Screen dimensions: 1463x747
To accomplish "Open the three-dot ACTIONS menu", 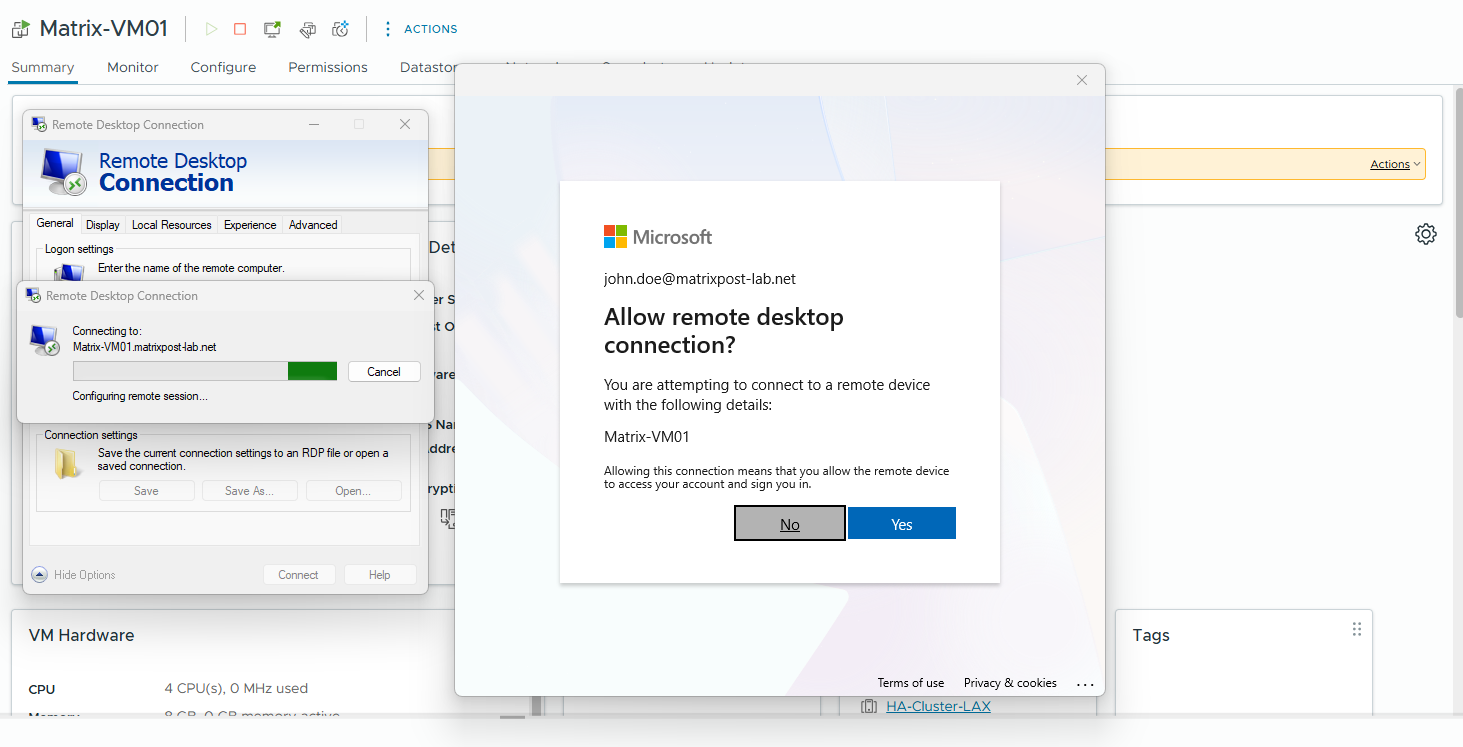I will click(421, 29).
